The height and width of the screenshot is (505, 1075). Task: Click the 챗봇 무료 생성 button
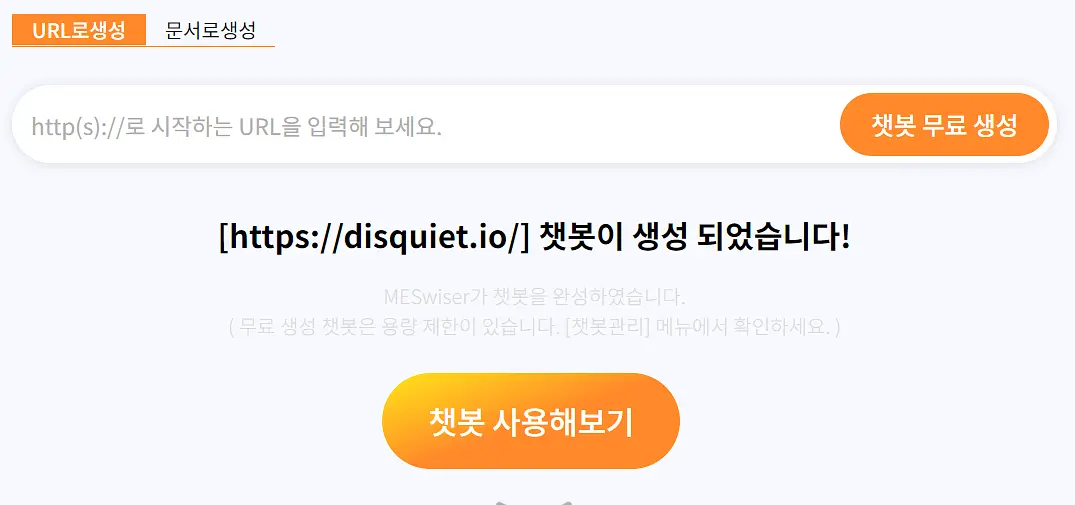coord(944,125)
